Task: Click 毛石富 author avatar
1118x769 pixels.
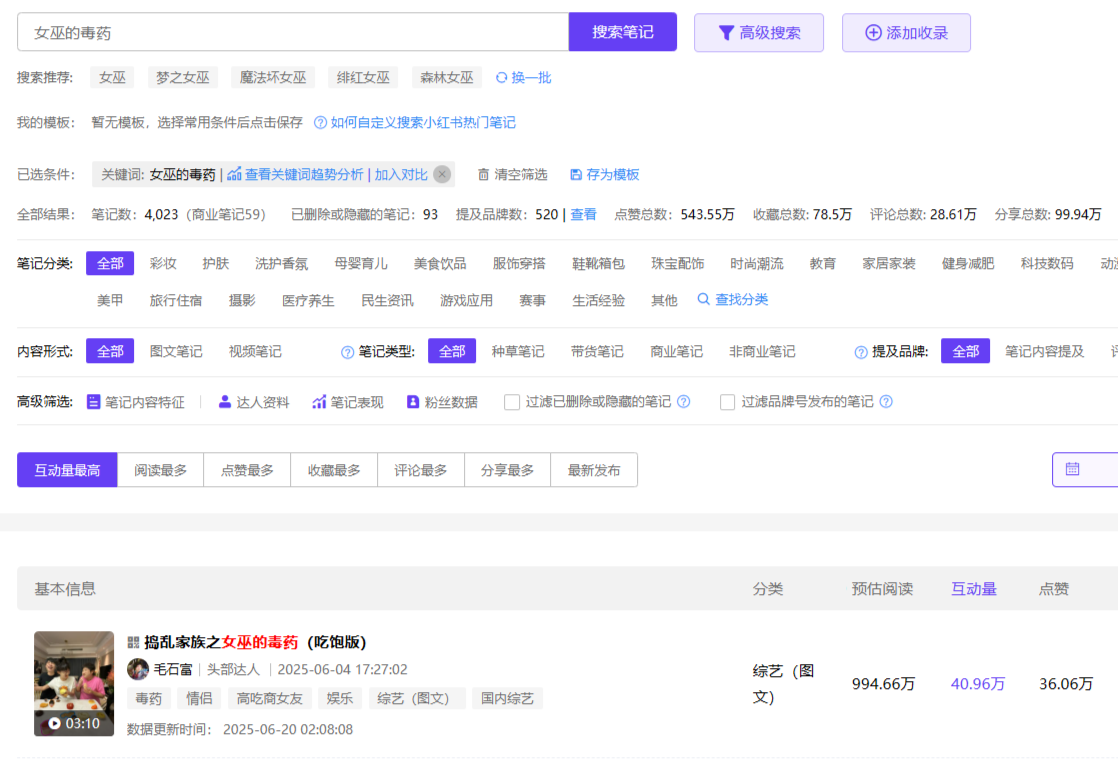Action: point(138,669)
